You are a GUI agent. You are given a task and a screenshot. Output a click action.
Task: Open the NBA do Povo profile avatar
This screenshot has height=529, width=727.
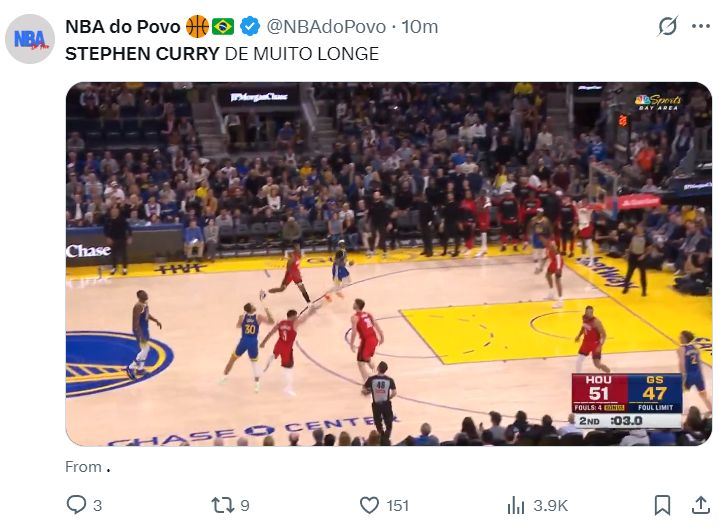[30, 40]
